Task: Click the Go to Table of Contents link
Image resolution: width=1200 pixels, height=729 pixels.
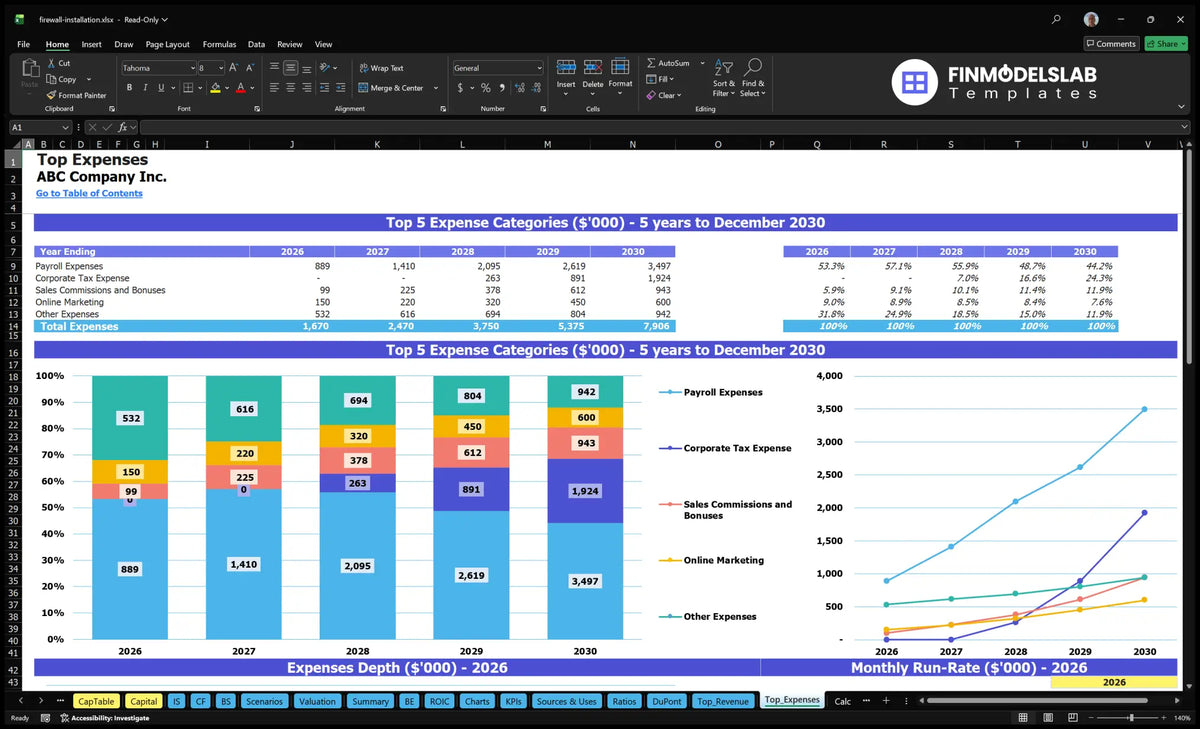Action: pyautogui.click(x=89, y=193)
